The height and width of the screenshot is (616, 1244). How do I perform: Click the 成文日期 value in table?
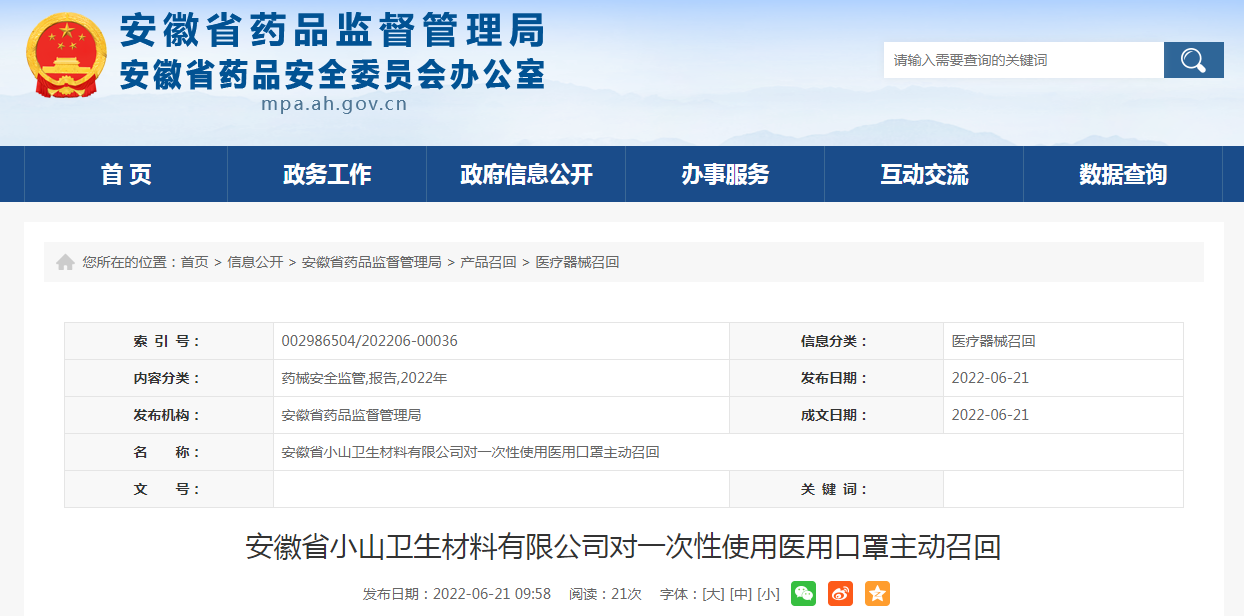click(x=990, y=415)
